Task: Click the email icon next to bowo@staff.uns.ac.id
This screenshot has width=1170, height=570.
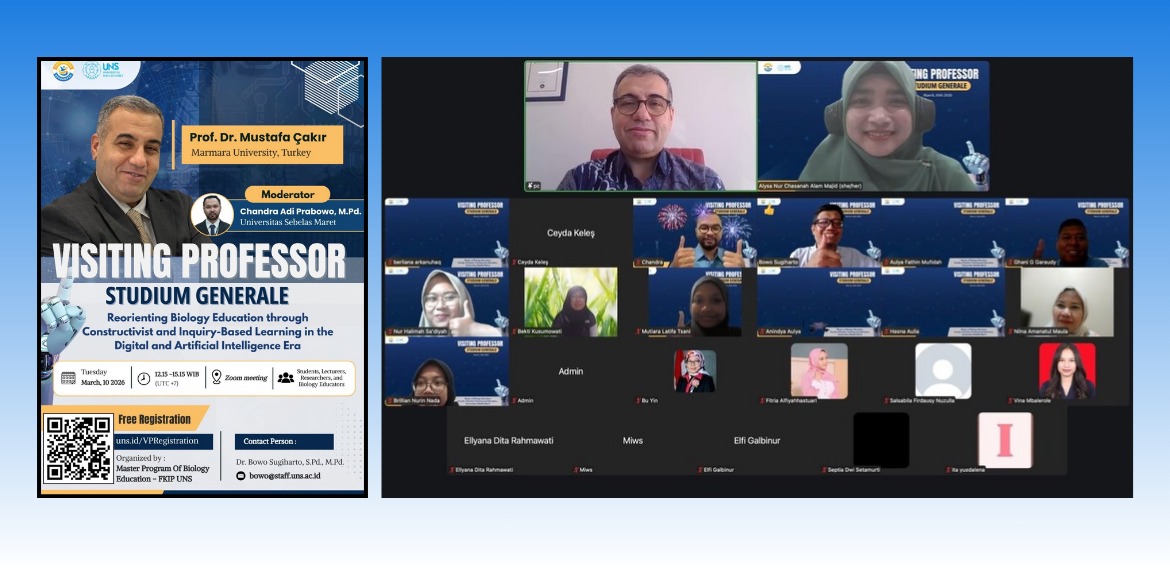Action: click(x=240, y=476)
